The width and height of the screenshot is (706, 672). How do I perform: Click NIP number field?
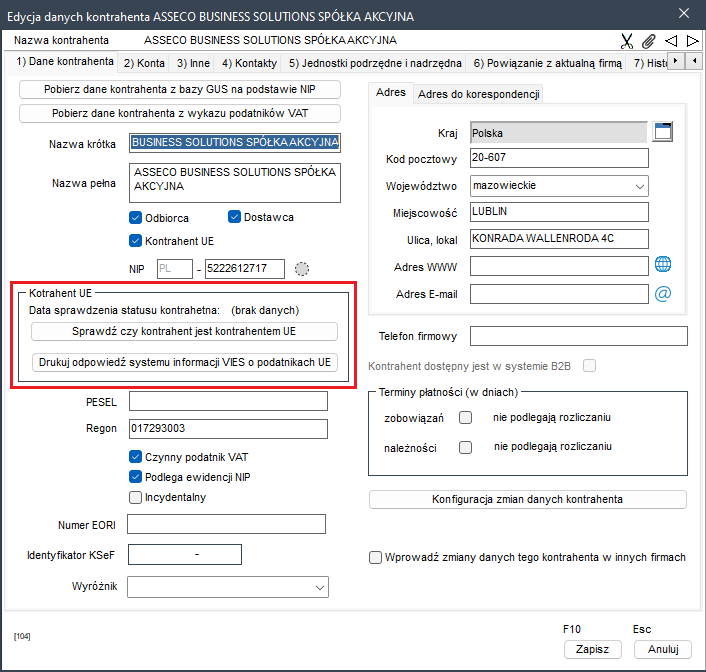(x=245, y=269)
